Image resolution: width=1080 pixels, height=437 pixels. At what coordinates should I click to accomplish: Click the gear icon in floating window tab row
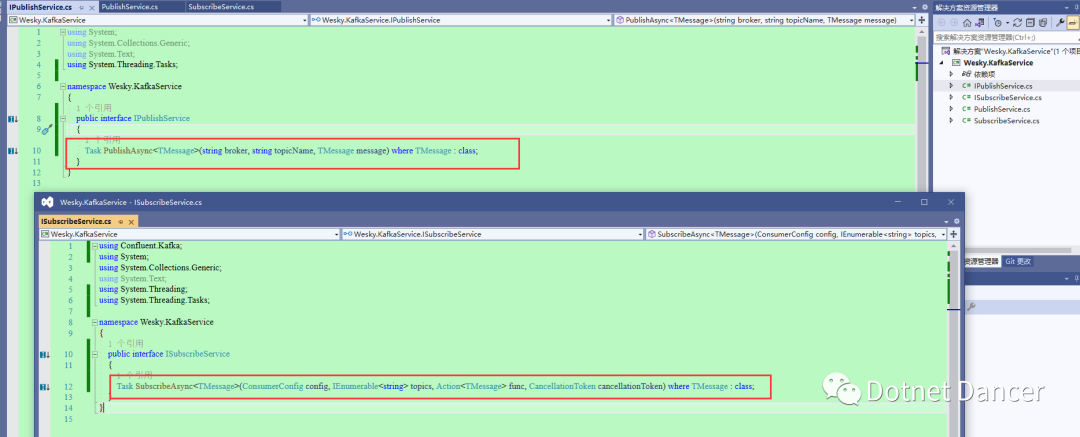tap(957, 221)
